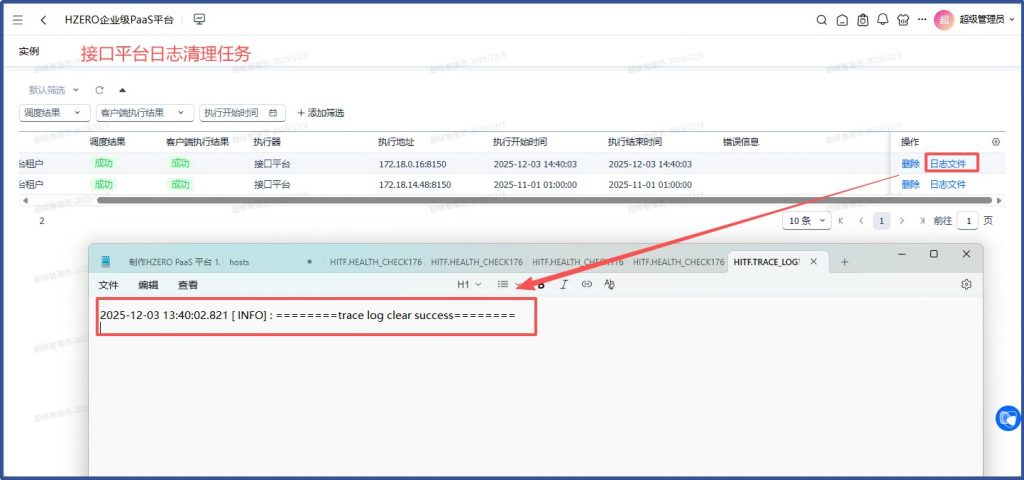Open the 10条 page size dropdown
The height and width of the screenshot is (480, 1024).
pyautogui.click(x=808, y=220)
